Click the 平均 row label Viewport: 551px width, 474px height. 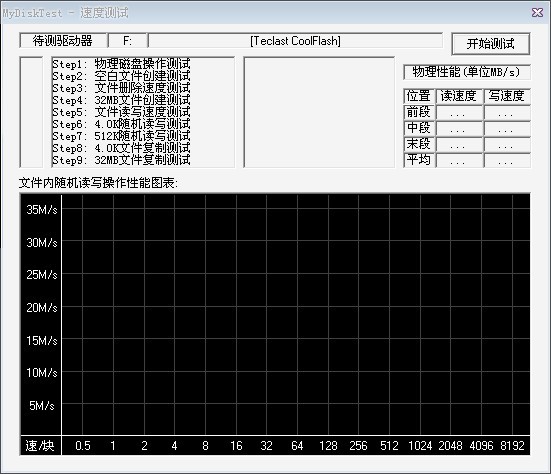point(419,160)
